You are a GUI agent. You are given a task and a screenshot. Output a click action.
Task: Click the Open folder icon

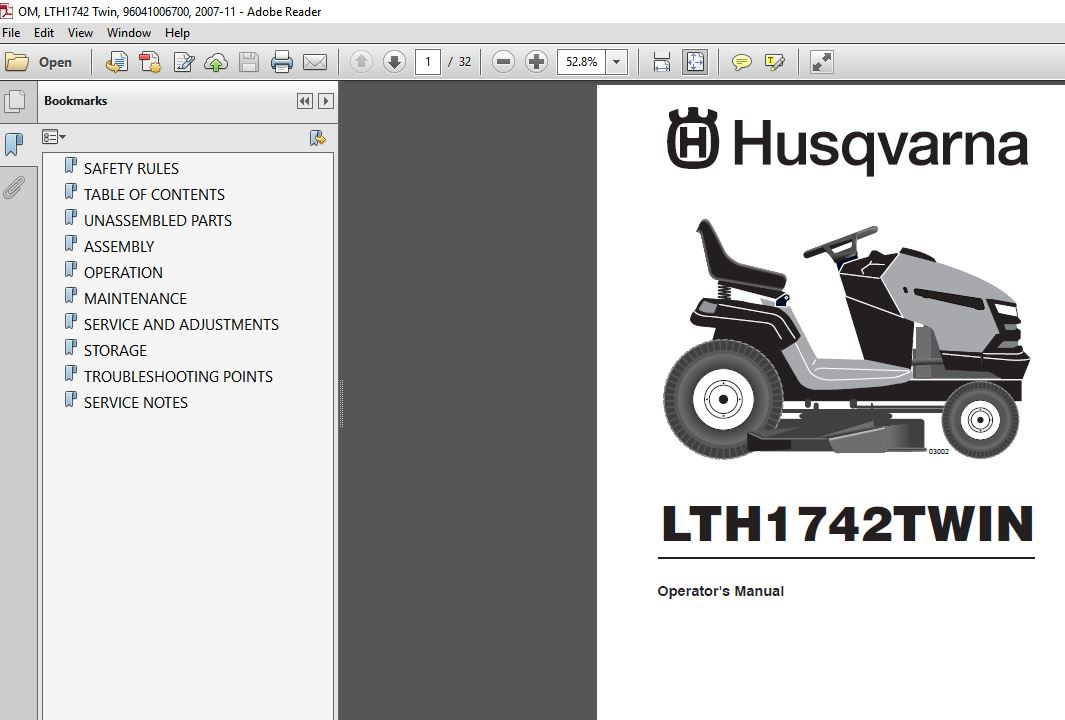[16, 62]
